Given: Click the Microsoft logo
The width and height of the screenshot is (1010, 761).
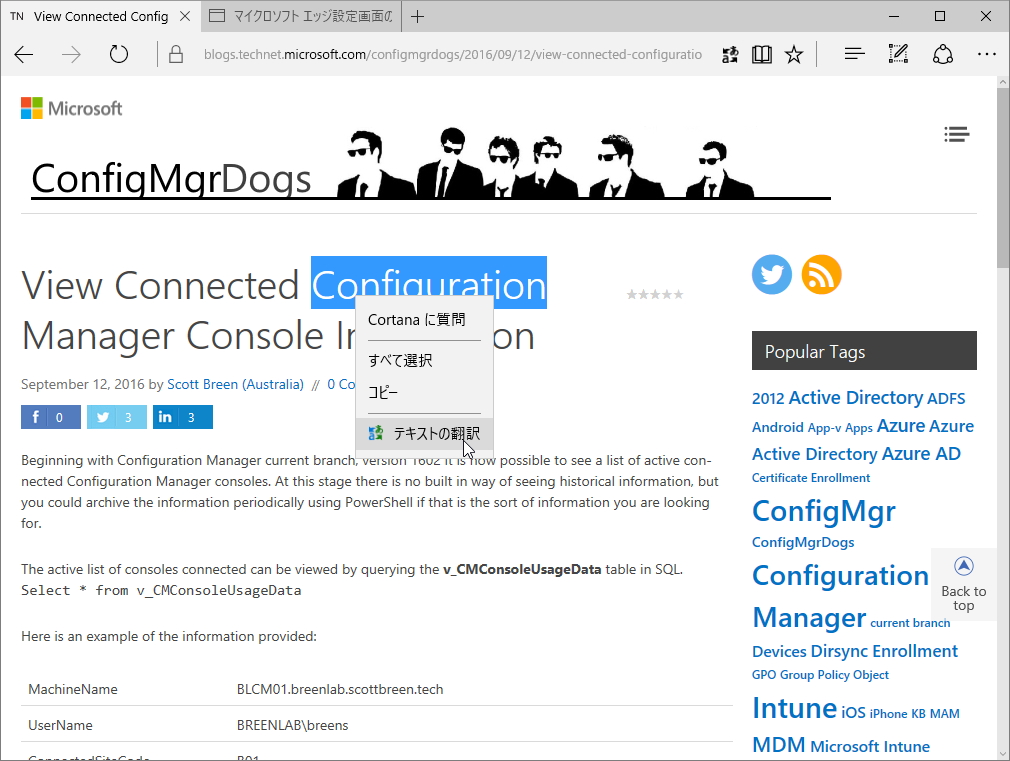Looking at the screenshot, I should [x=71, y=108].
